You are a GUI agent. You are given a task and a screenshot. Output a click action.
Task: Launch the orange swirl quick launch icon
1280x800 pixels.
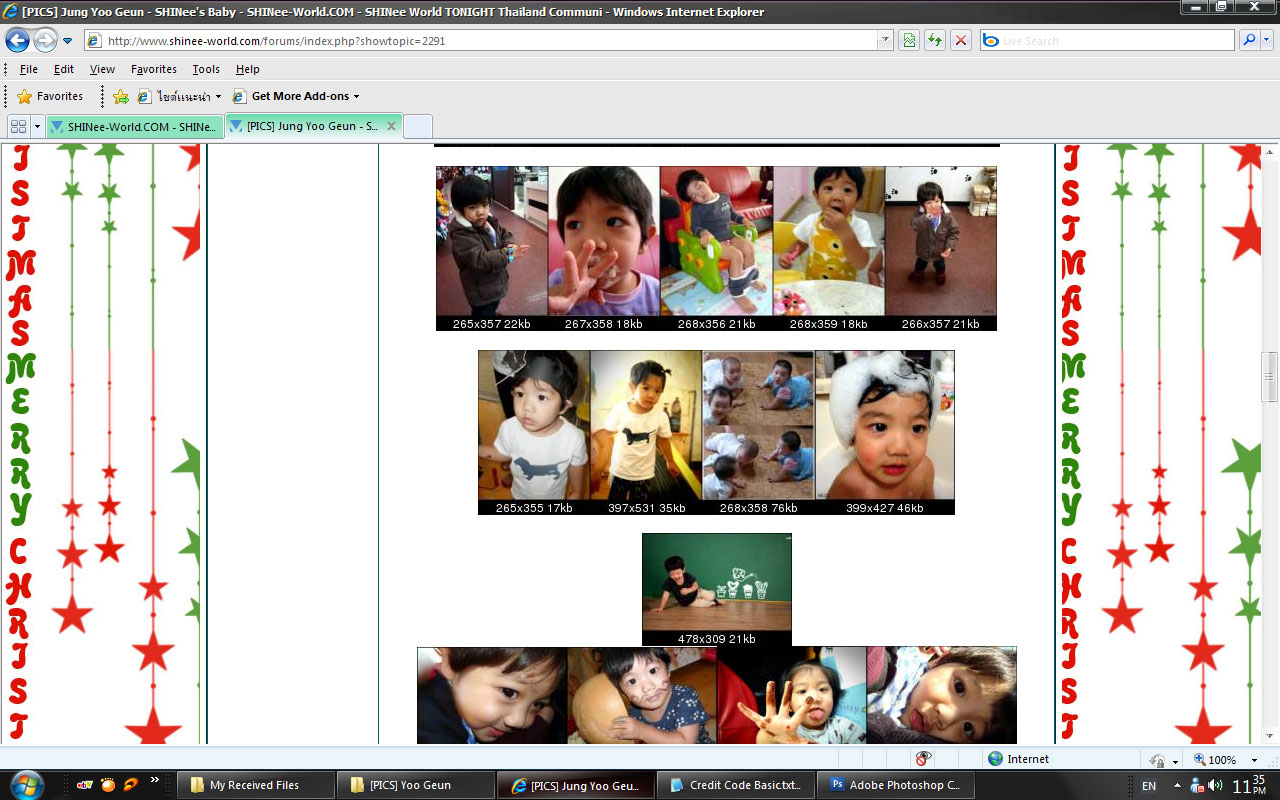pyautogui.click(x=131, y=785)
